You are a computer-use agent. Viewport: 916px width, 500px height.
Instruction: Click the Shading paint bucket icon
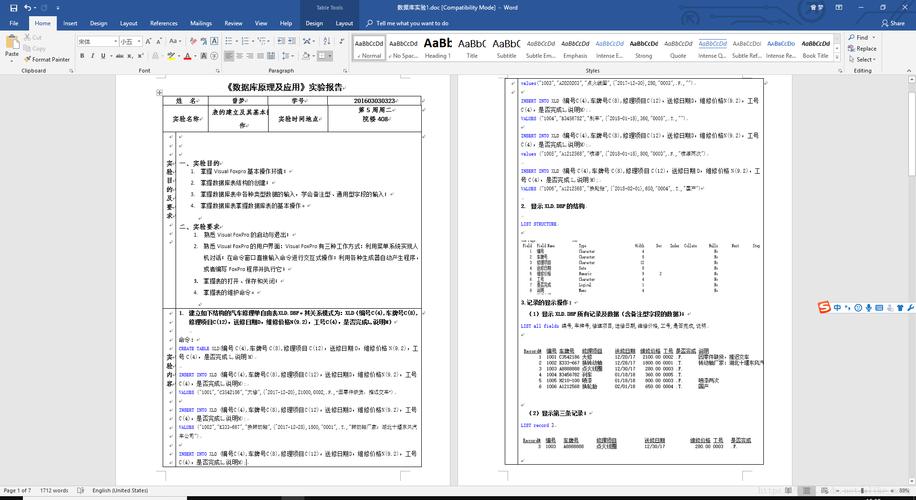pyautogui.click(x=306, y=56)
